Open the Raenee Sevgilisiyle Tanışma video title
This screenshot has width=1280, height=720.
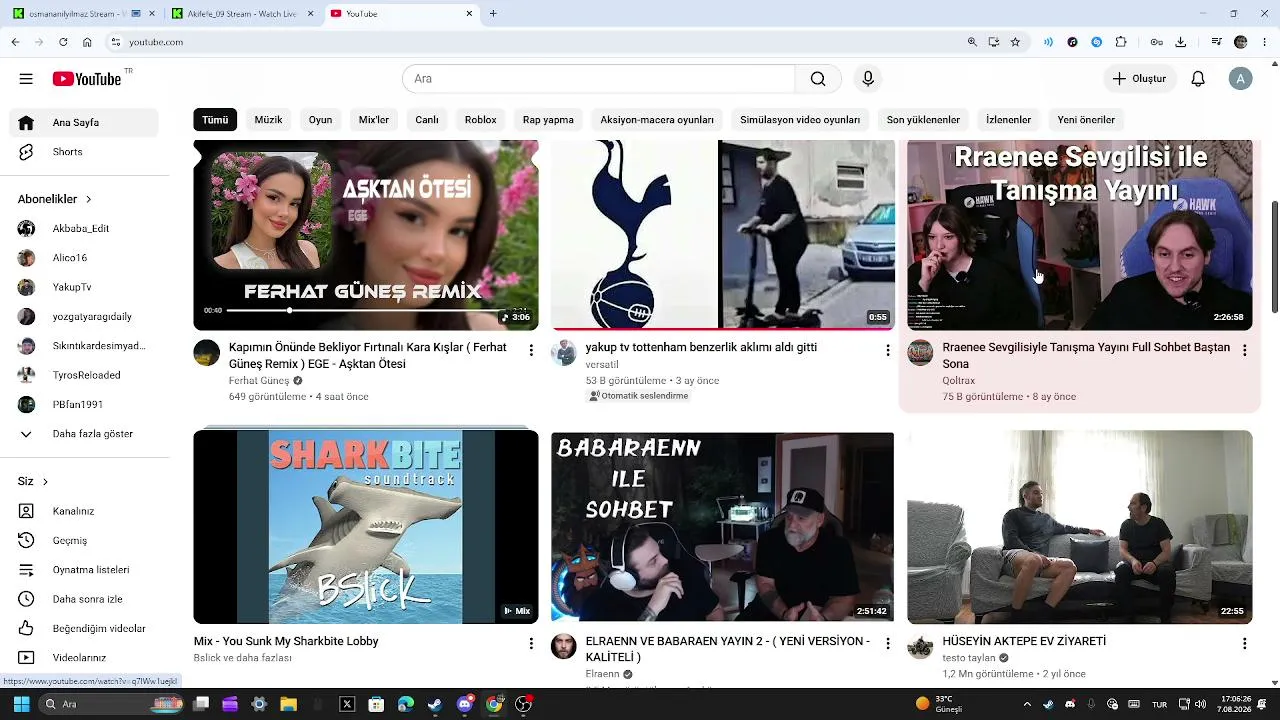1086,355
